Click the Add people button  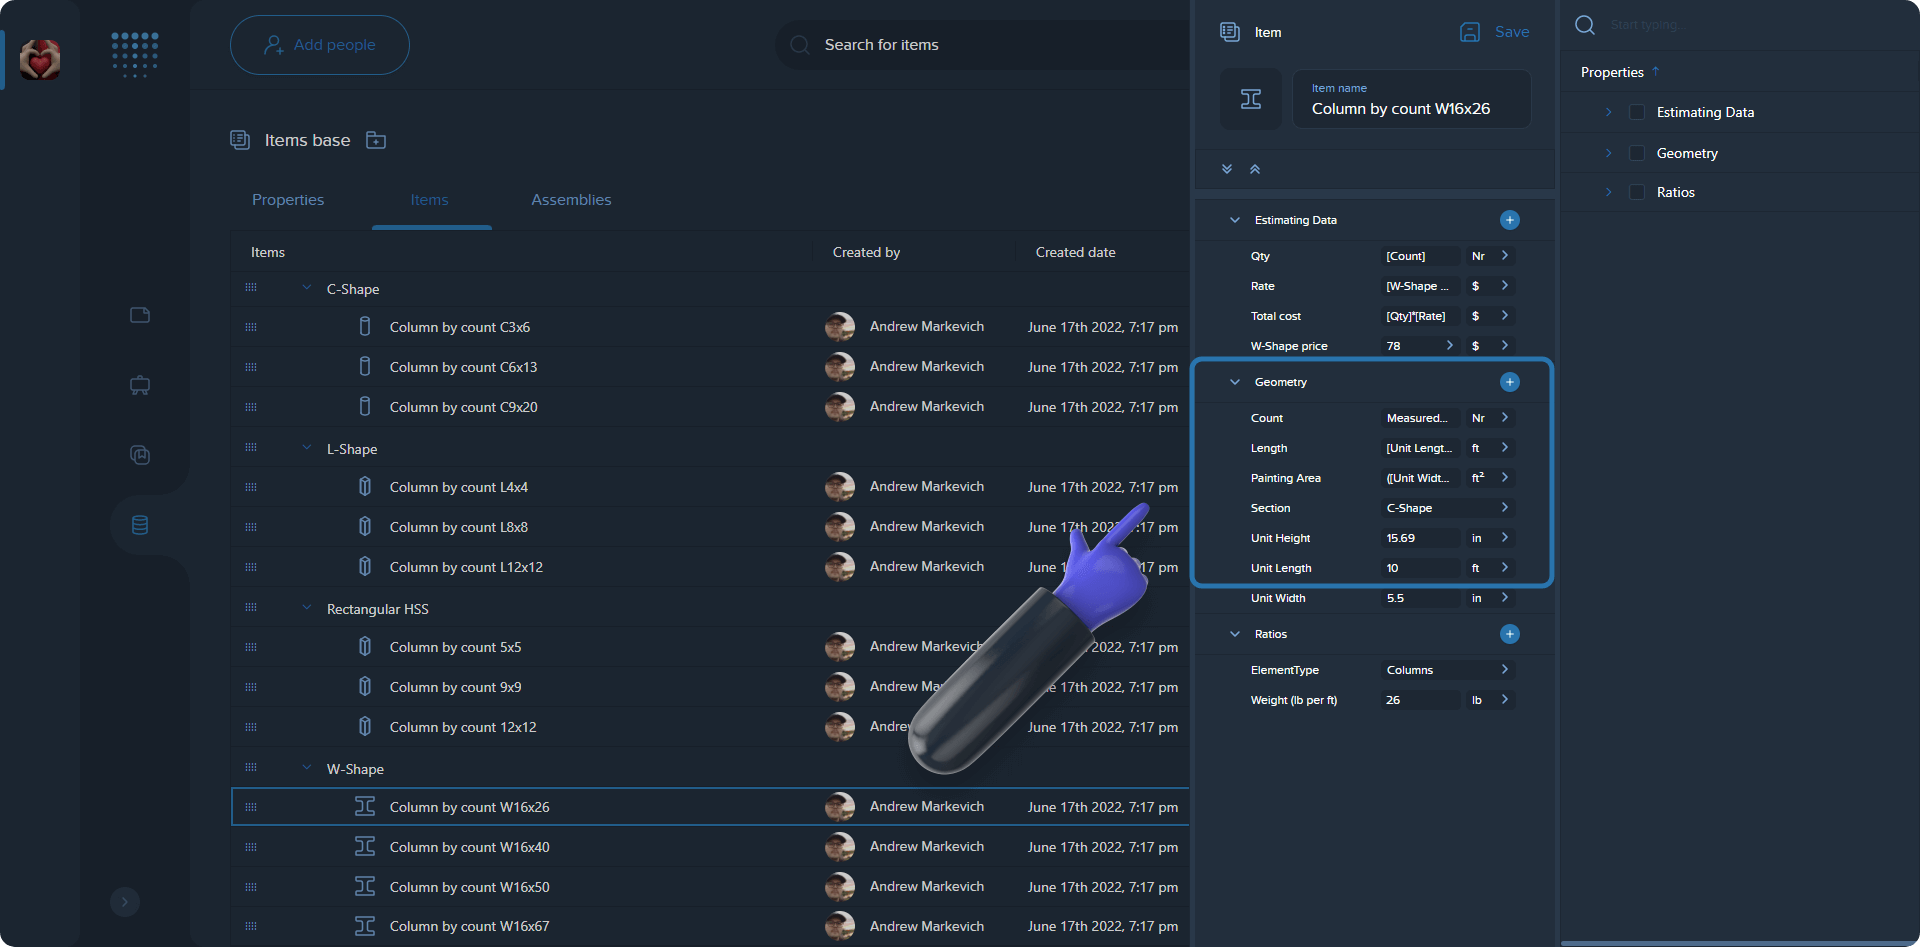(319, 44)
